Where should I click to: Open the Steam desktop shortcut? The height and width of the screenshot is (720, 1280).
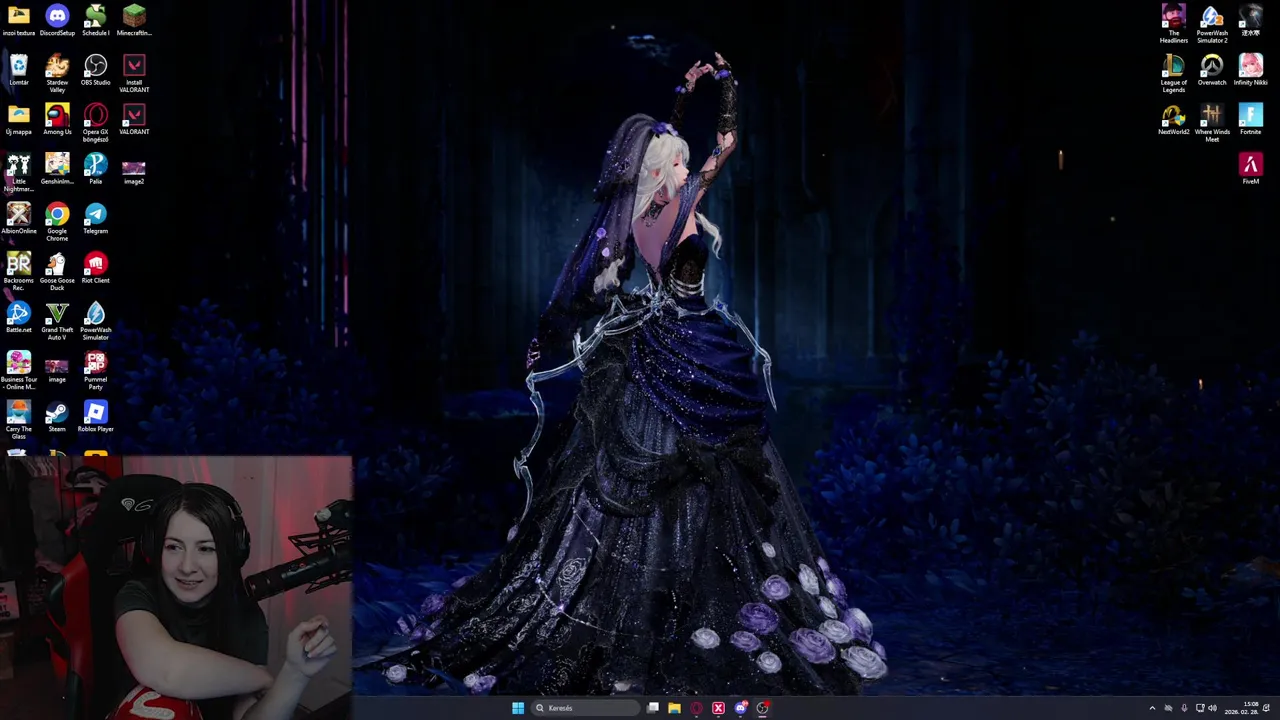57,416
